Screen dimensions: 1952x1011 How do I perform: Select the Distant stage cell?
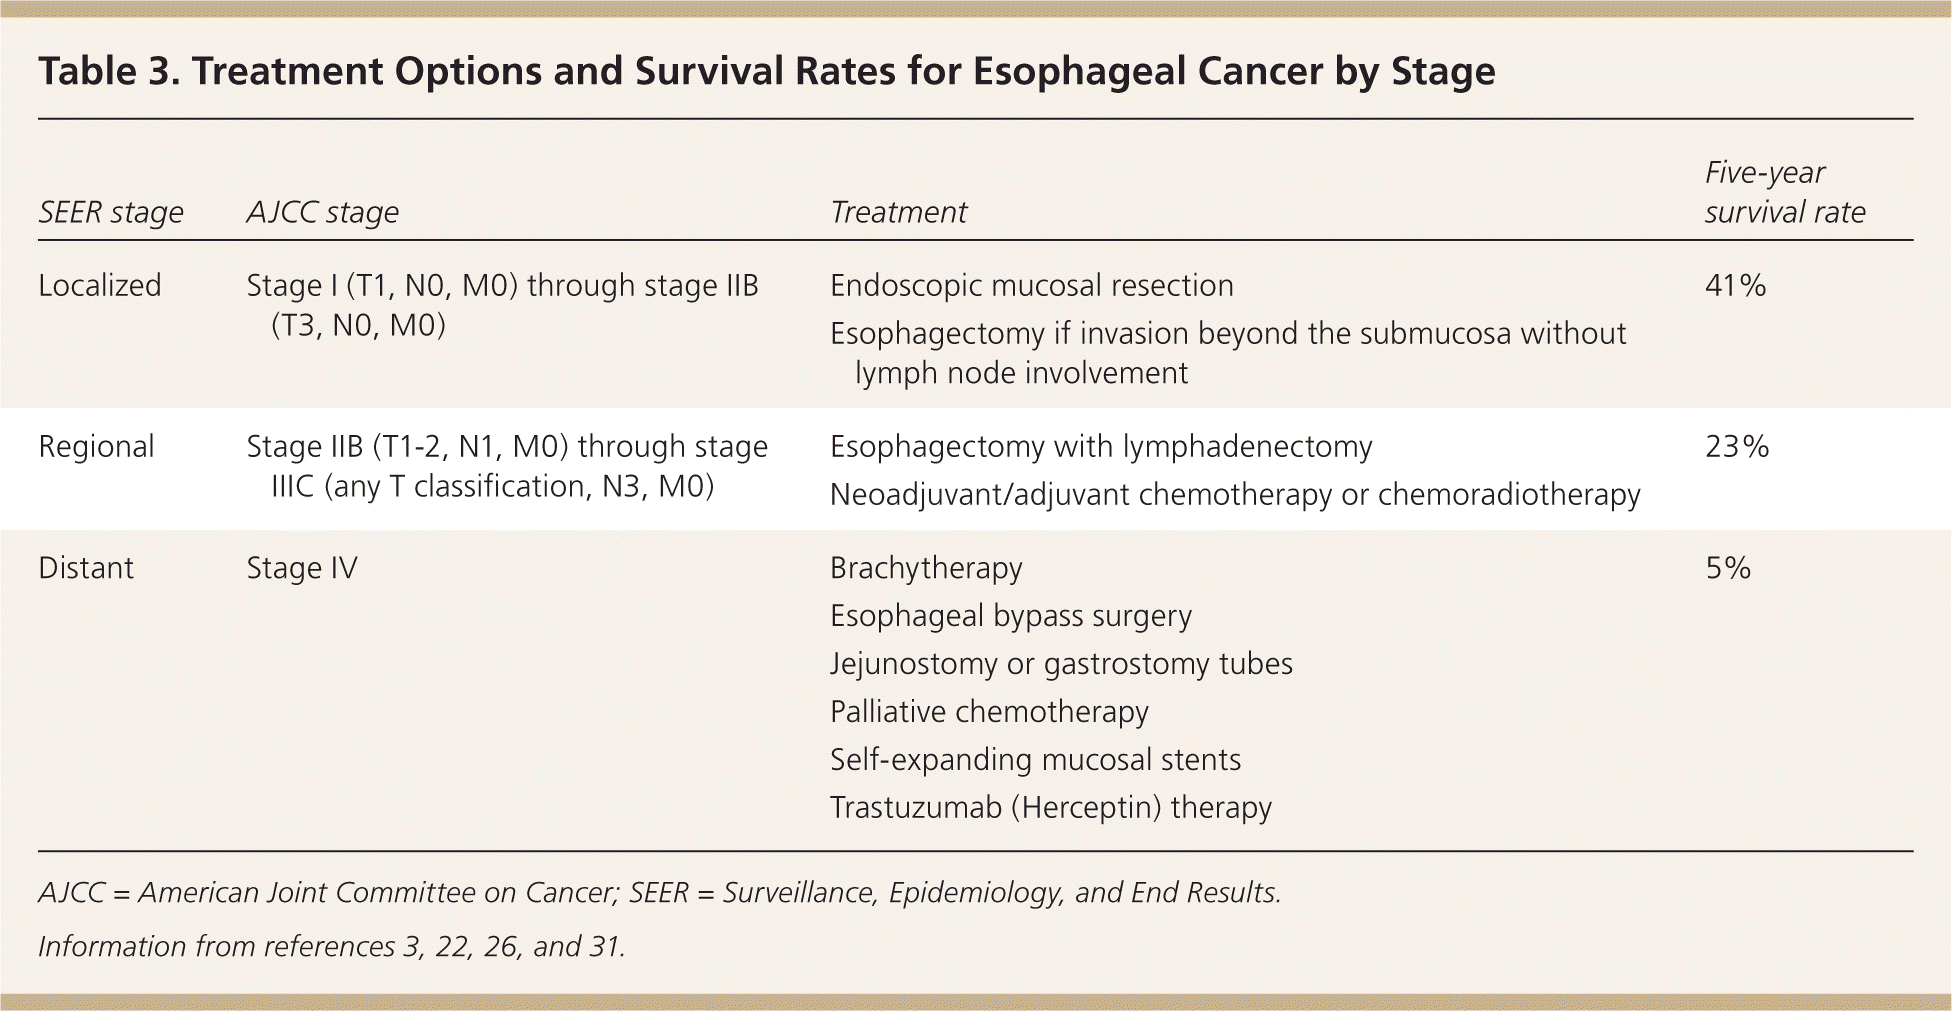click(86, 568)
